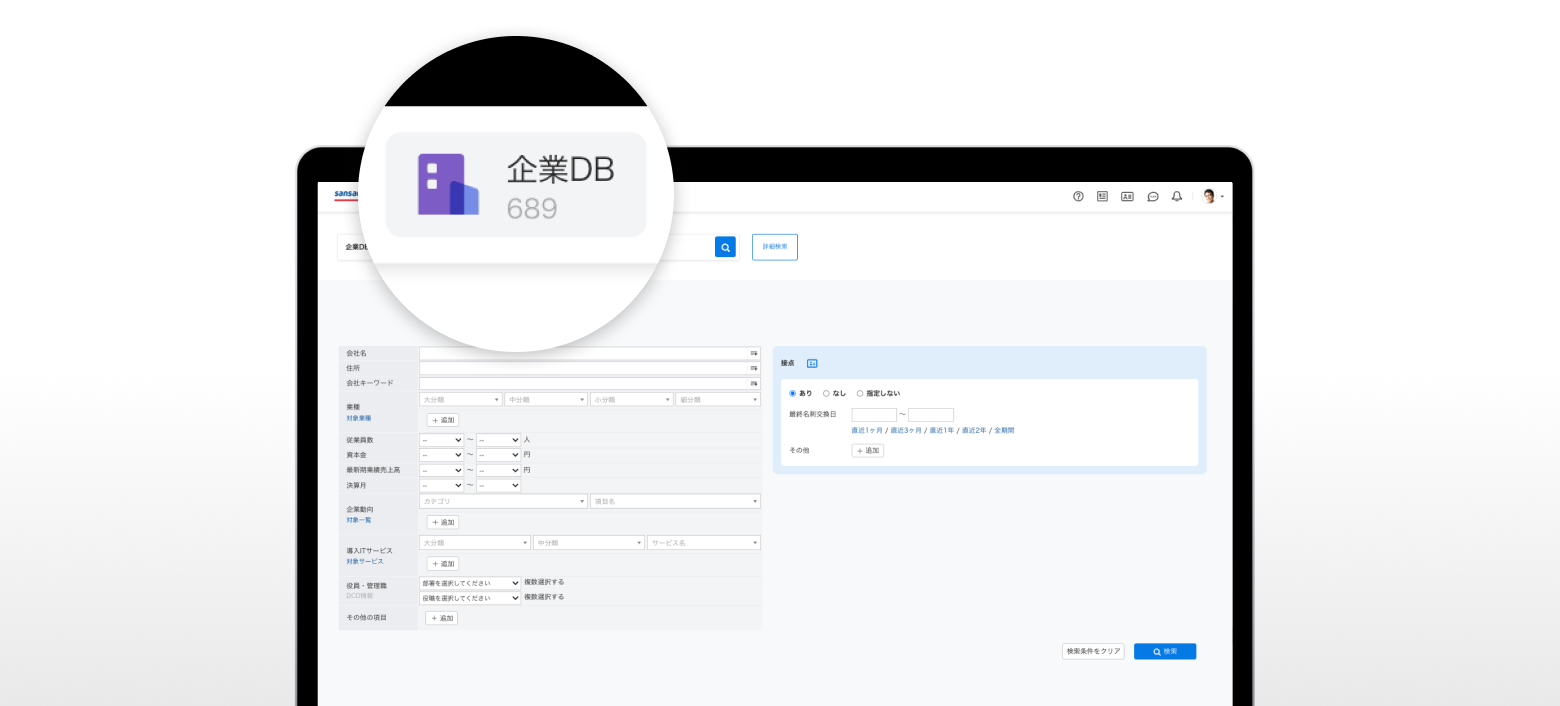The width and height of the screenshot is (1560, 706).
Task: Click 追加 button for その他の項目
Action: pyautogui.click(x=442, y=618)
